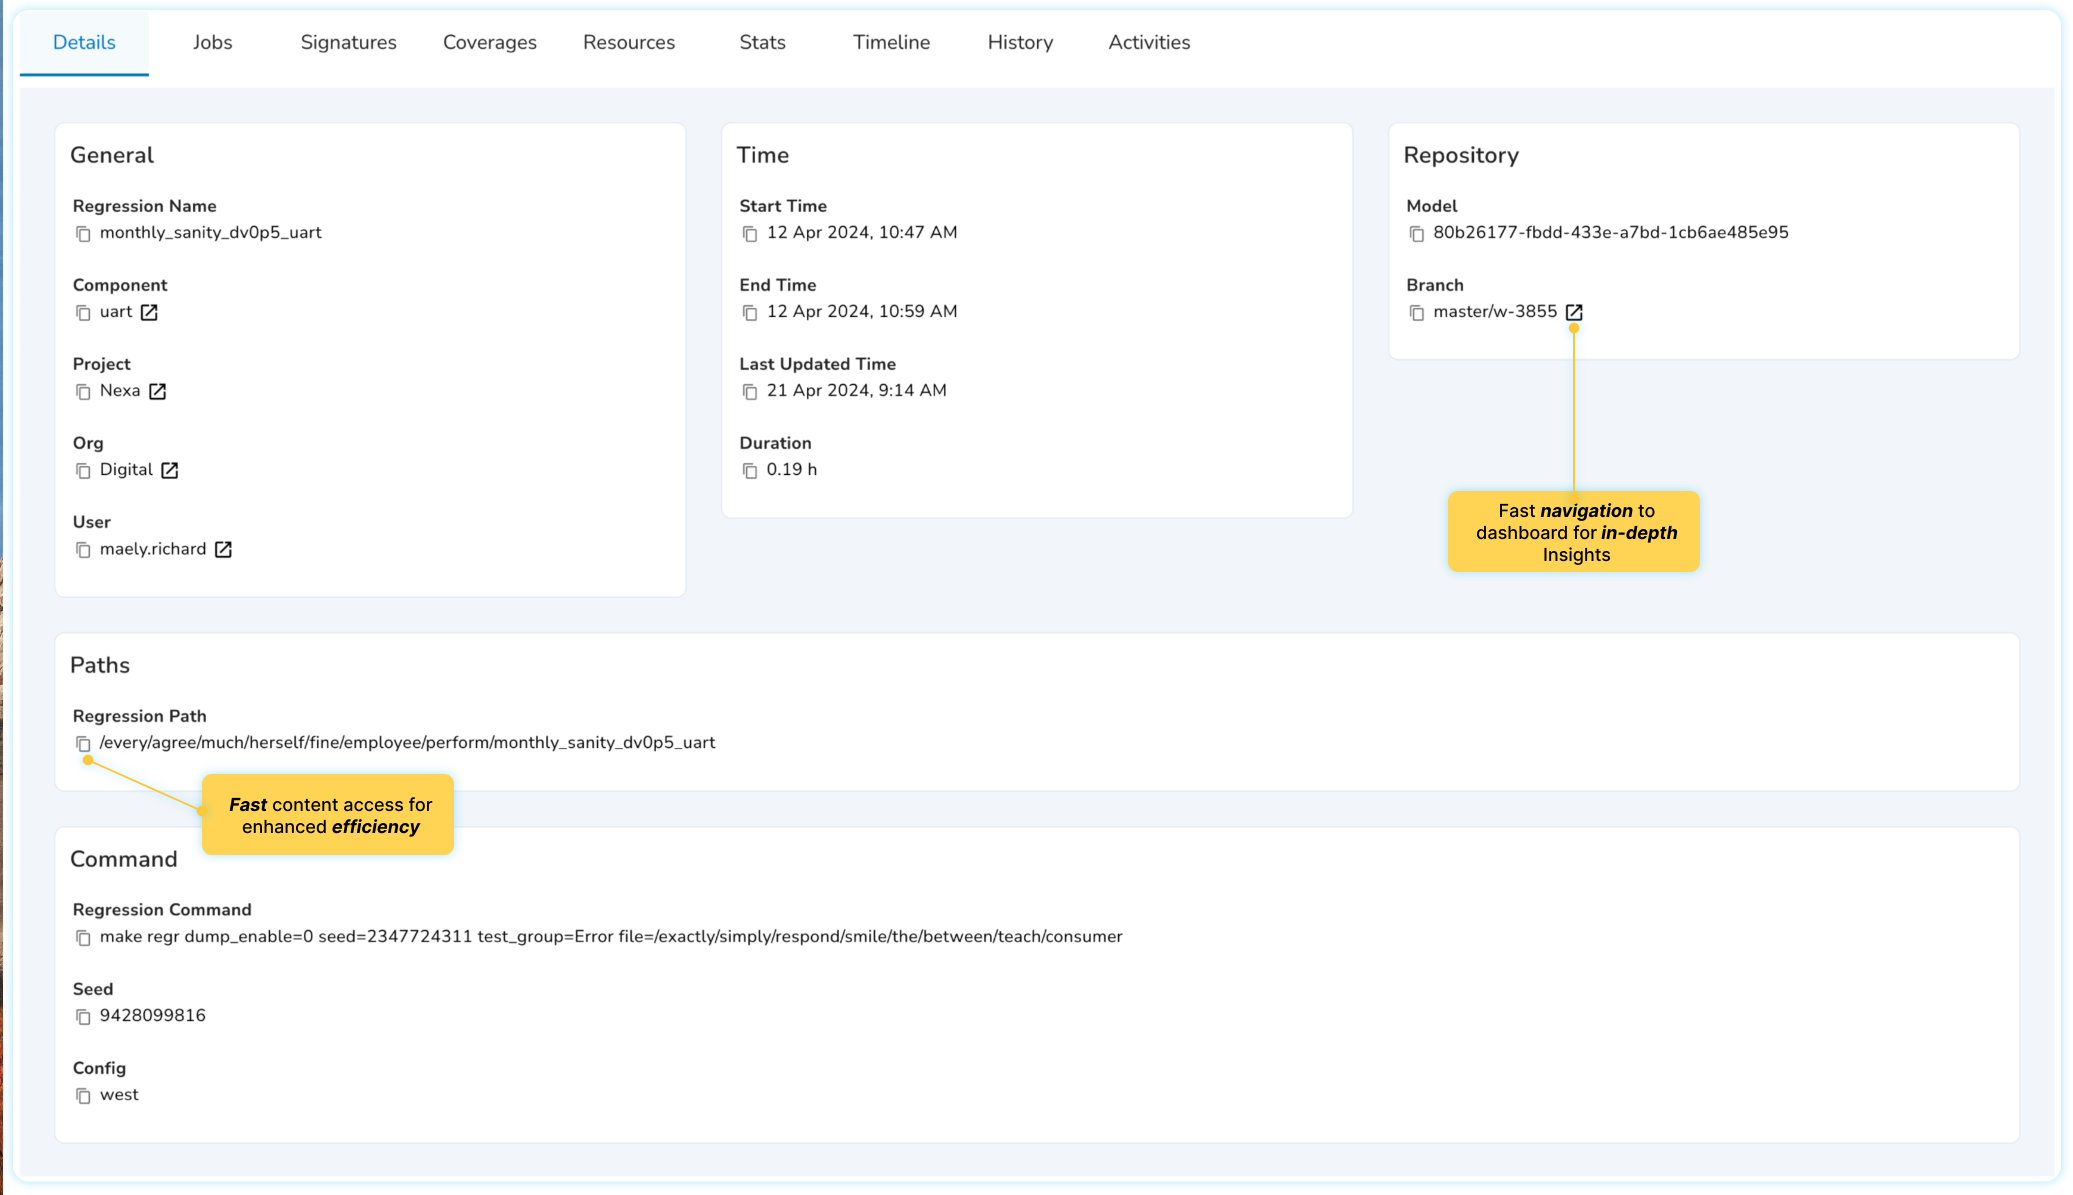Copy the Regression Path value
Screen dimensions: 2073x1195
(83, 744)
